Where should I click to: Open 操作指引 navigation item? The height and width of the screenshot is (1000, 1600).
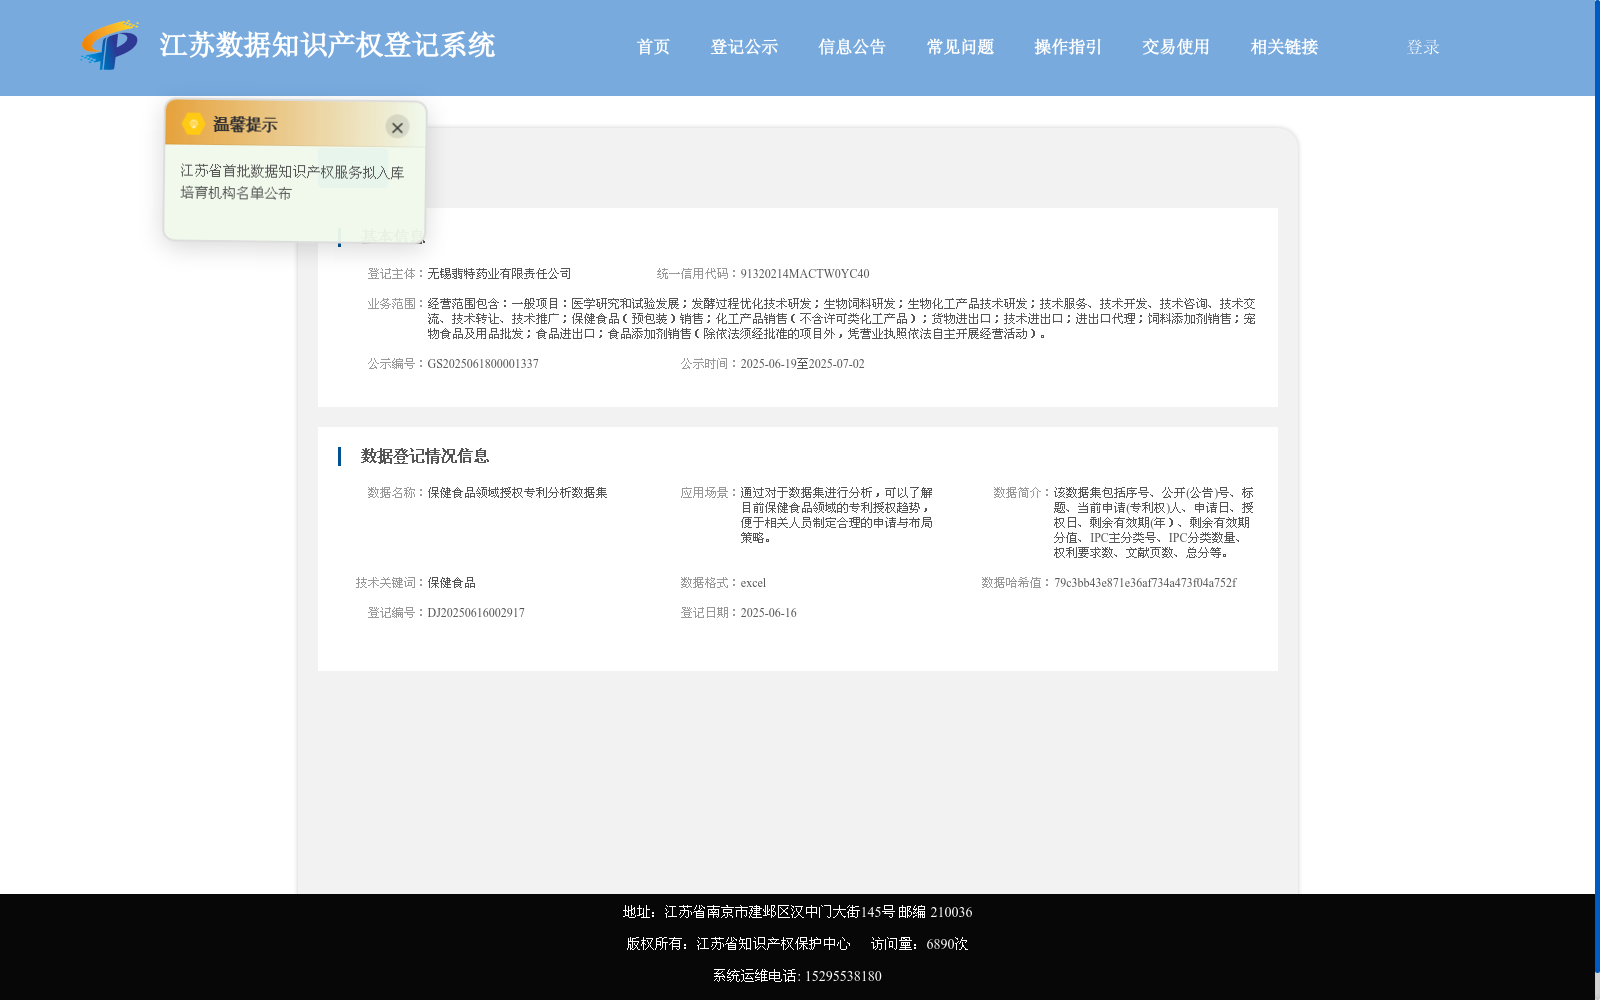click(x=1068, y=47)
